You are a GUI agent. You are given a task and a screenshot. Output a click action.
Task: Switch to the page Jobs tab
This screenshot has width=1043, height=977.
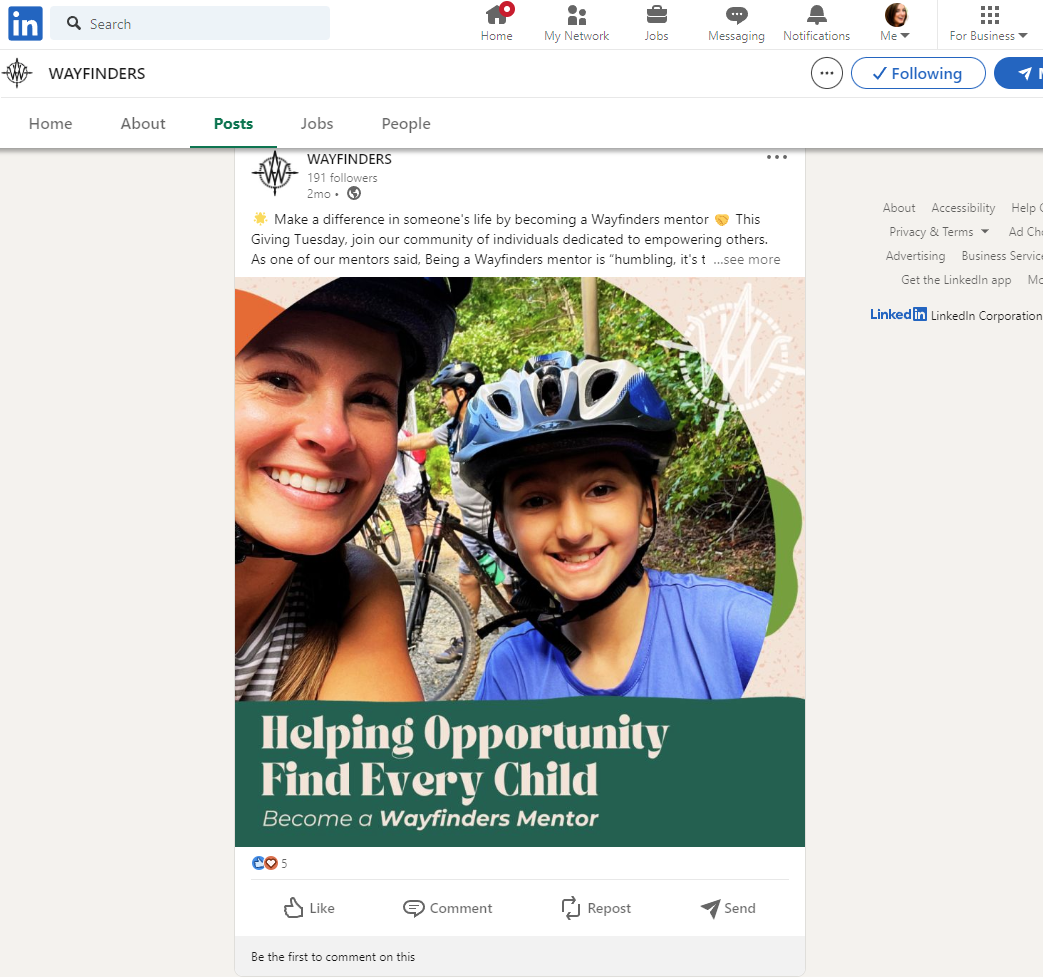[x=317, y=124]
